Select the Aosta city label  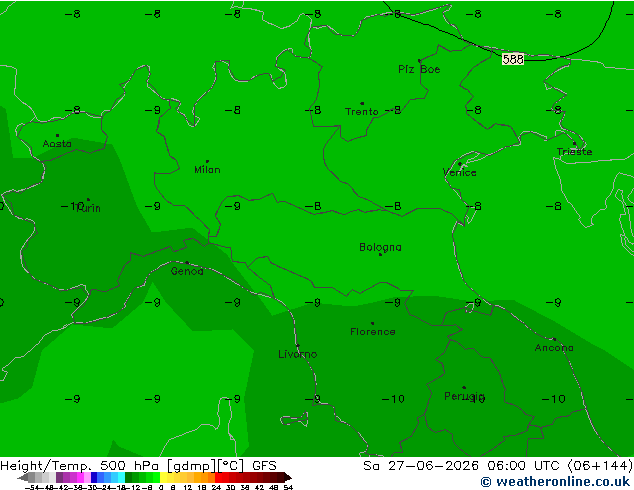click(57, 144)
